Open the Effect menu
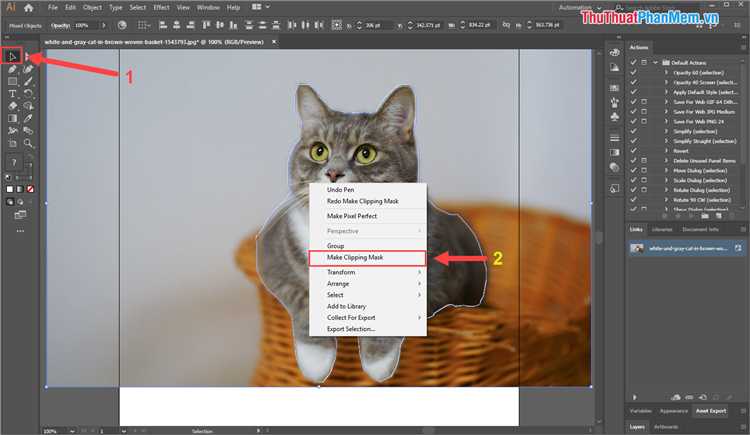 pos(161,7)
